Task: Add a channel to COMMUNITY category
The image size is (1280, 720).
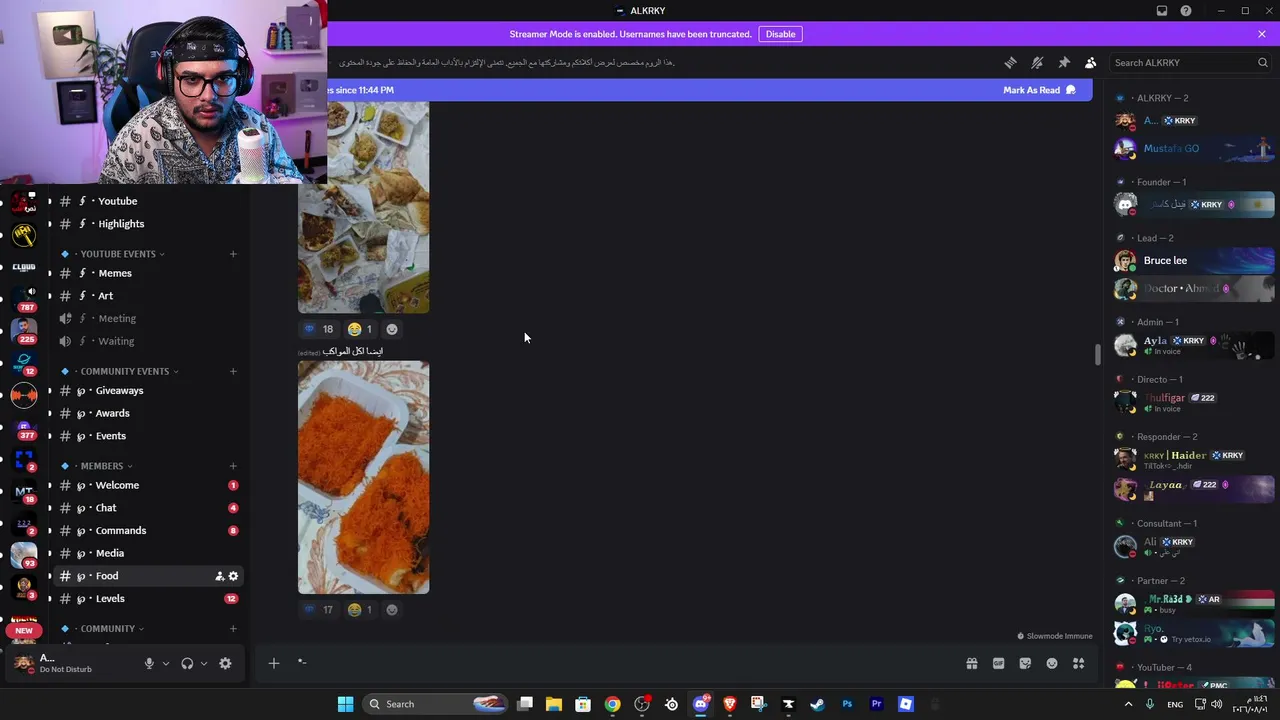Action: click(233, 629)
